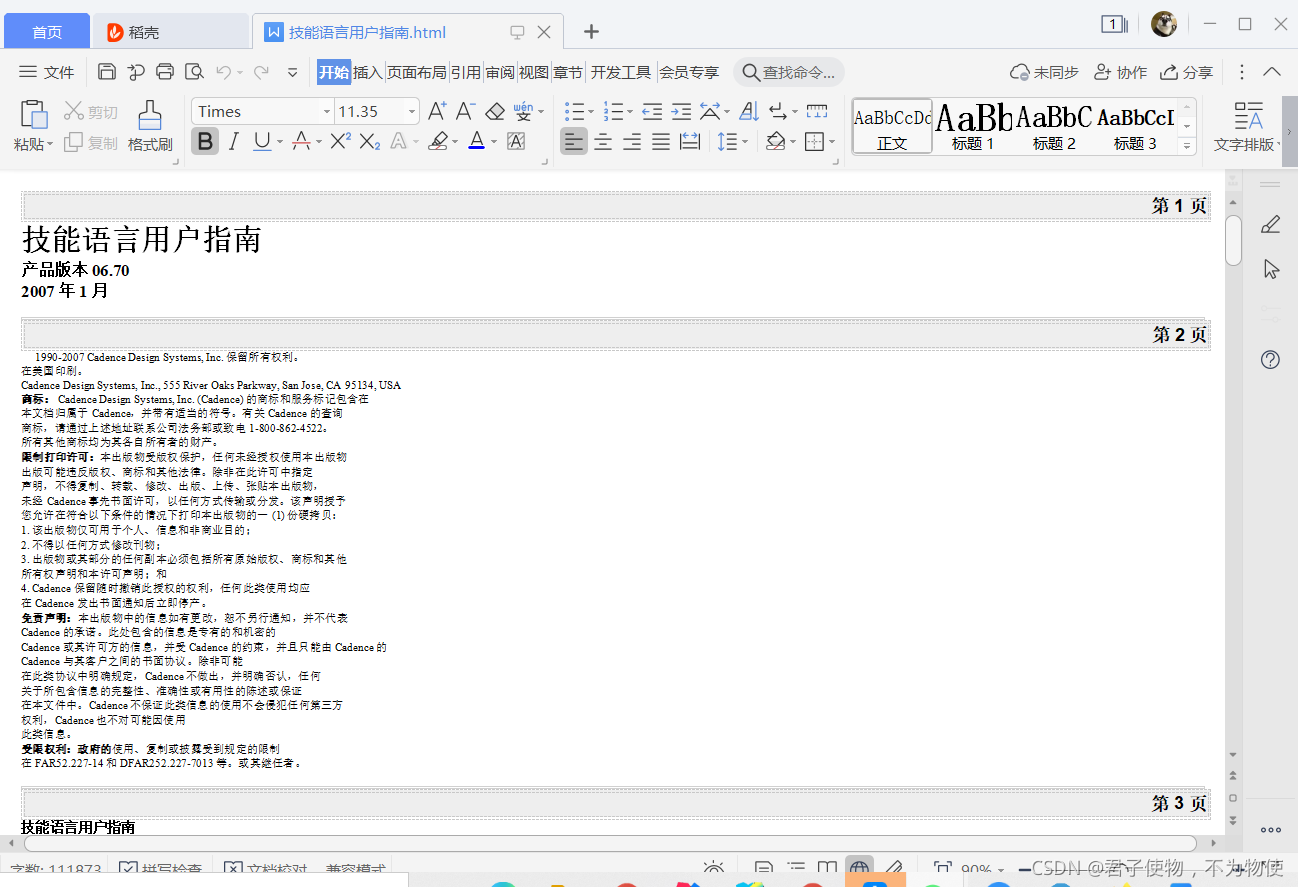Open the 页面布局 (Page Layout) tab
The width and height of the screenshot is (1298, 887).
tap(417, 72)
